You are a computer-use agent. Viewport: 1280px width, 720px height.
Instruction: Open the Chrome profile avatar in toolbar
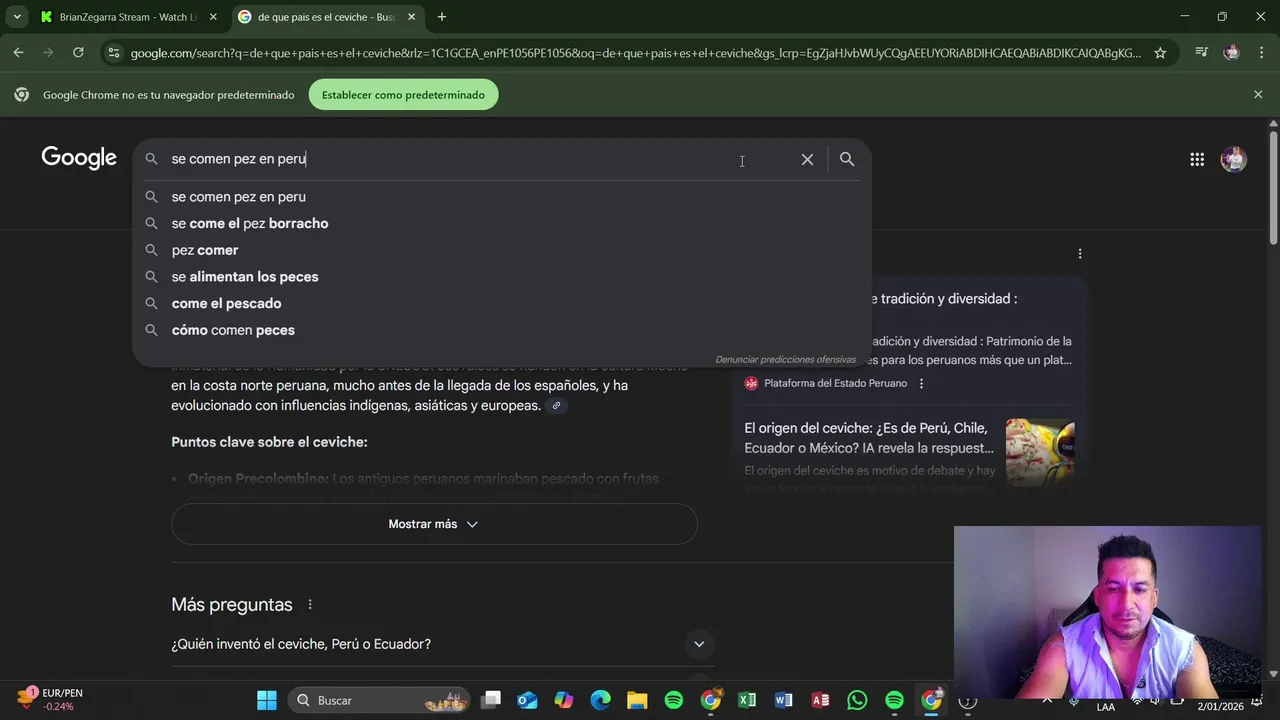pos(1231,53)
